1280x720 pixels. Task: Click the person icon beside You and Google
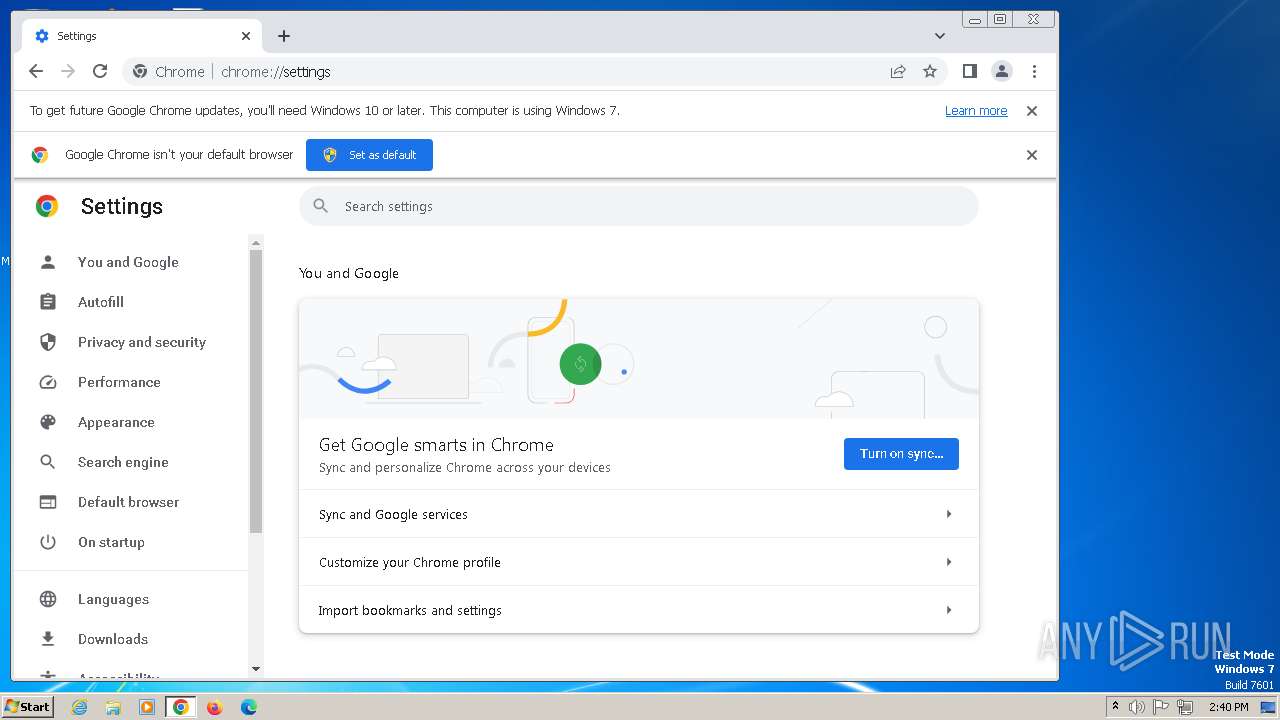tap(47, 262)
